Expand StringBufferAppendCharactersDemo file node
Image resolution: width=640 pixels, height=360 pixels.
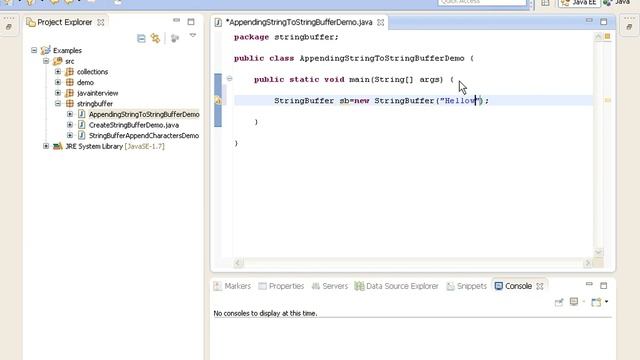[70, 135]
